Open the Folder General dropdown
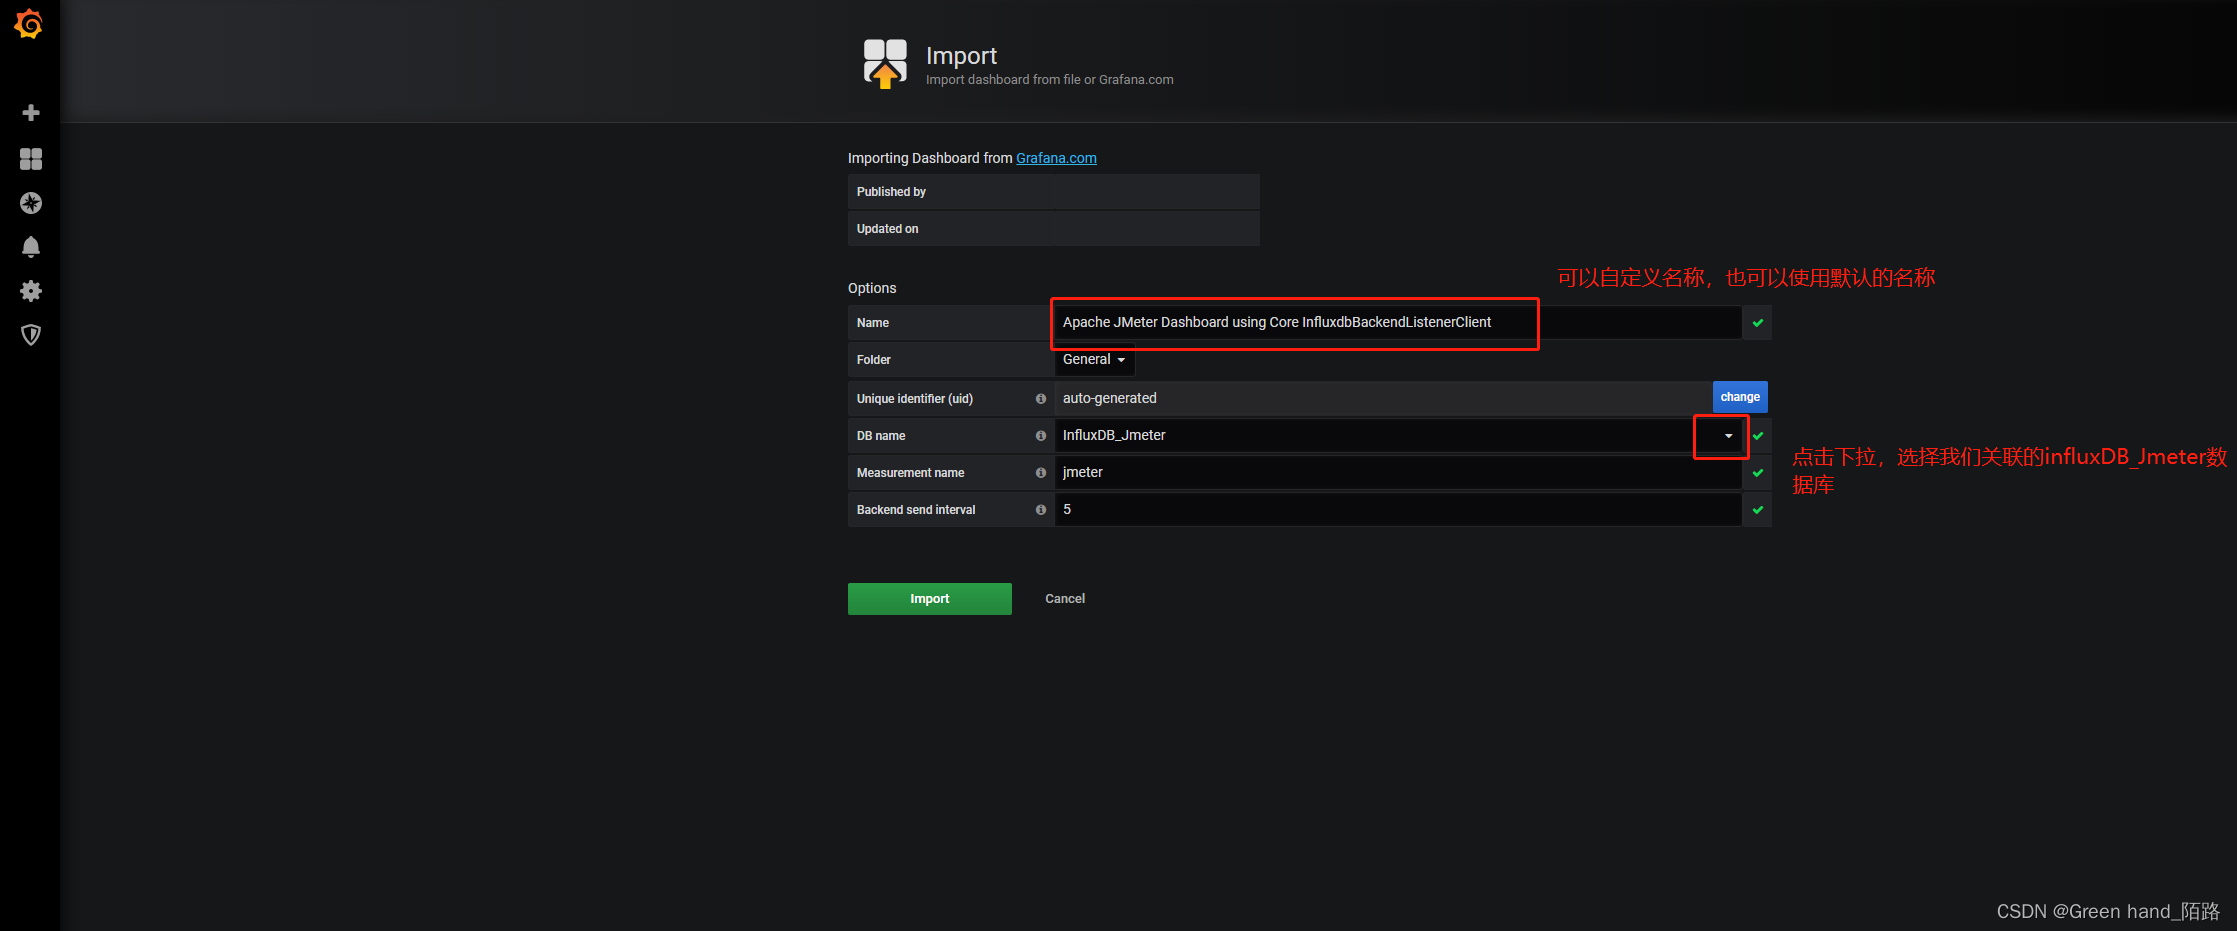 point(1094,360)
